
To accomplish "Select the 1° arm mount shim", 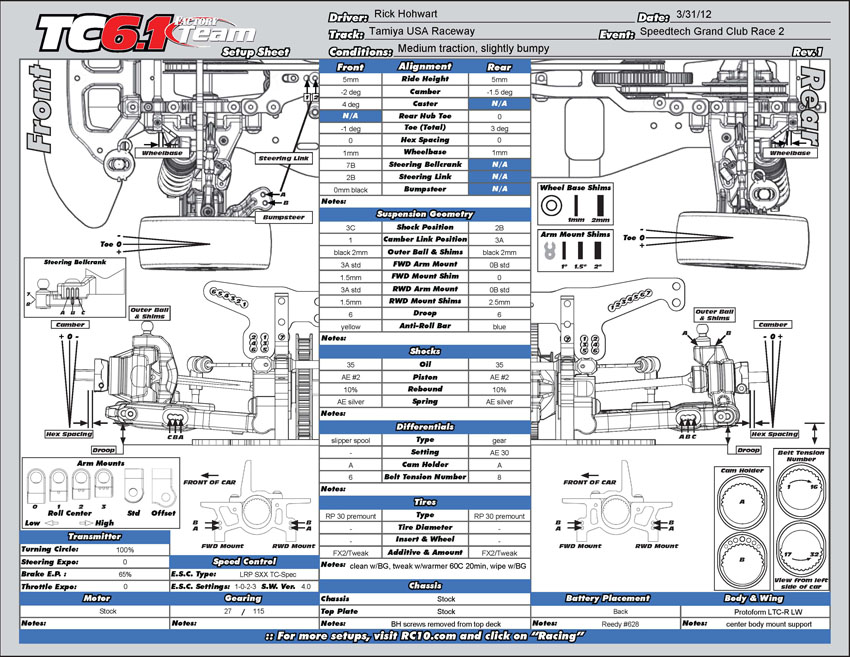I will pos(564,250).
